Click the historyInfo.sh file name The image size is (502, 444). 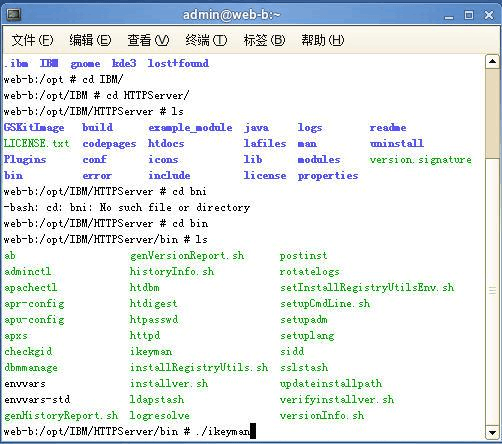coord(172,271)
